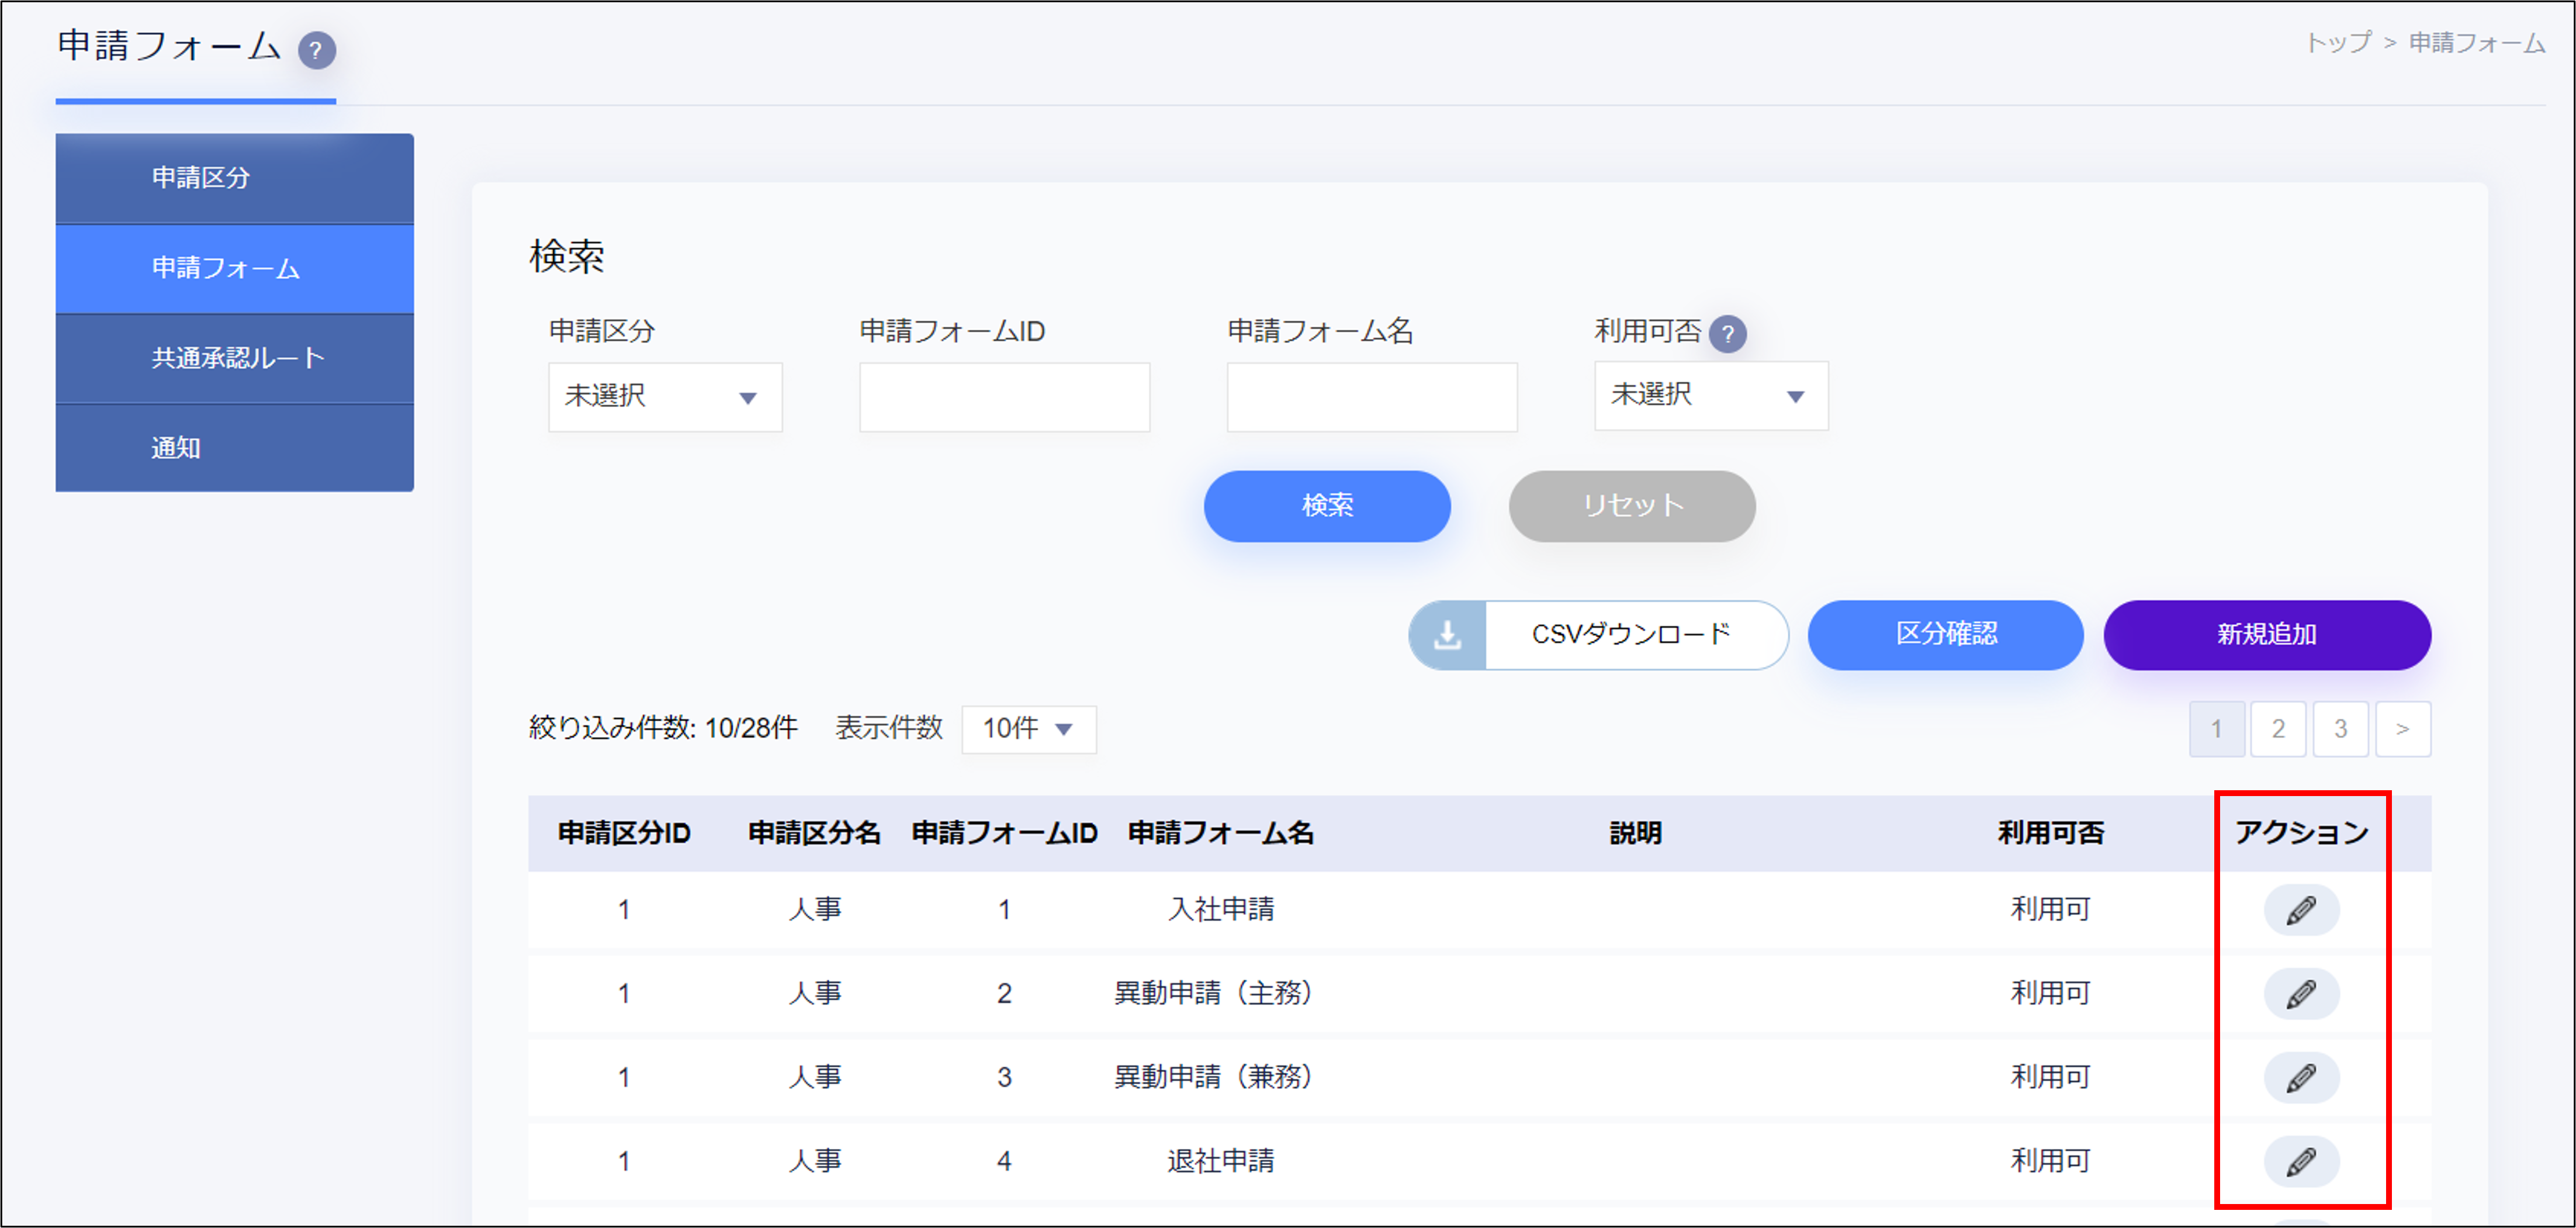The width and height of the screenshot is (2576, 1228).
Task: Select 通知 in the left menu
Action: coord(234,448)
